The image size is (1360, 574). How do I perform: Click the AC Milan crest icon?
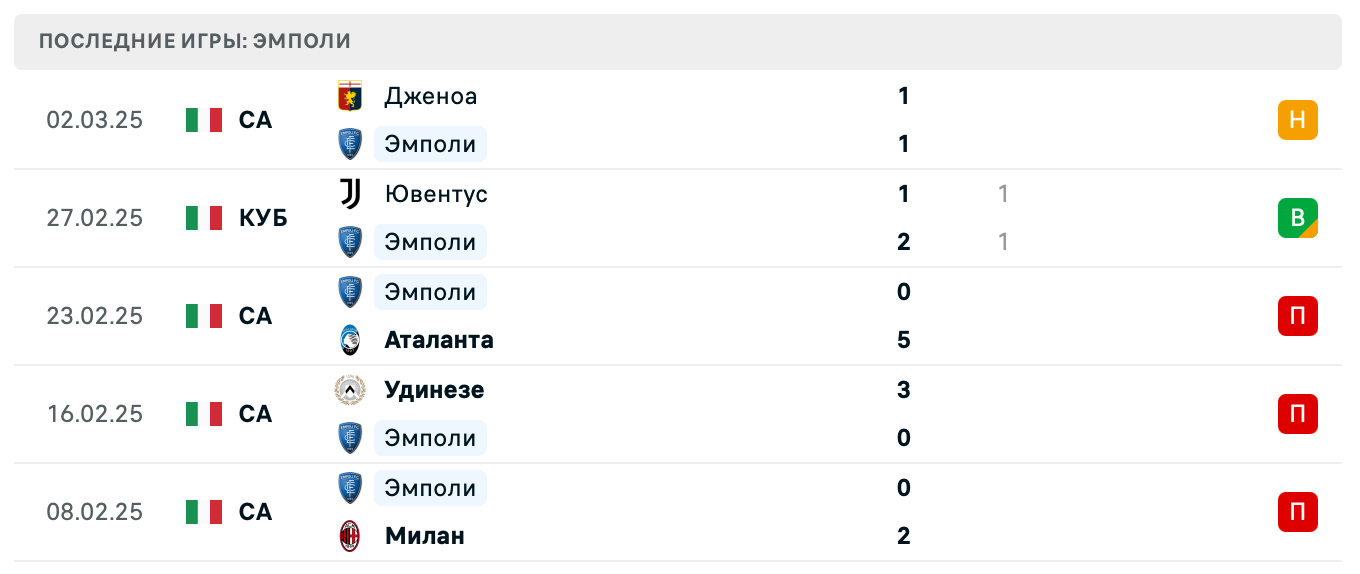[349, 536]
